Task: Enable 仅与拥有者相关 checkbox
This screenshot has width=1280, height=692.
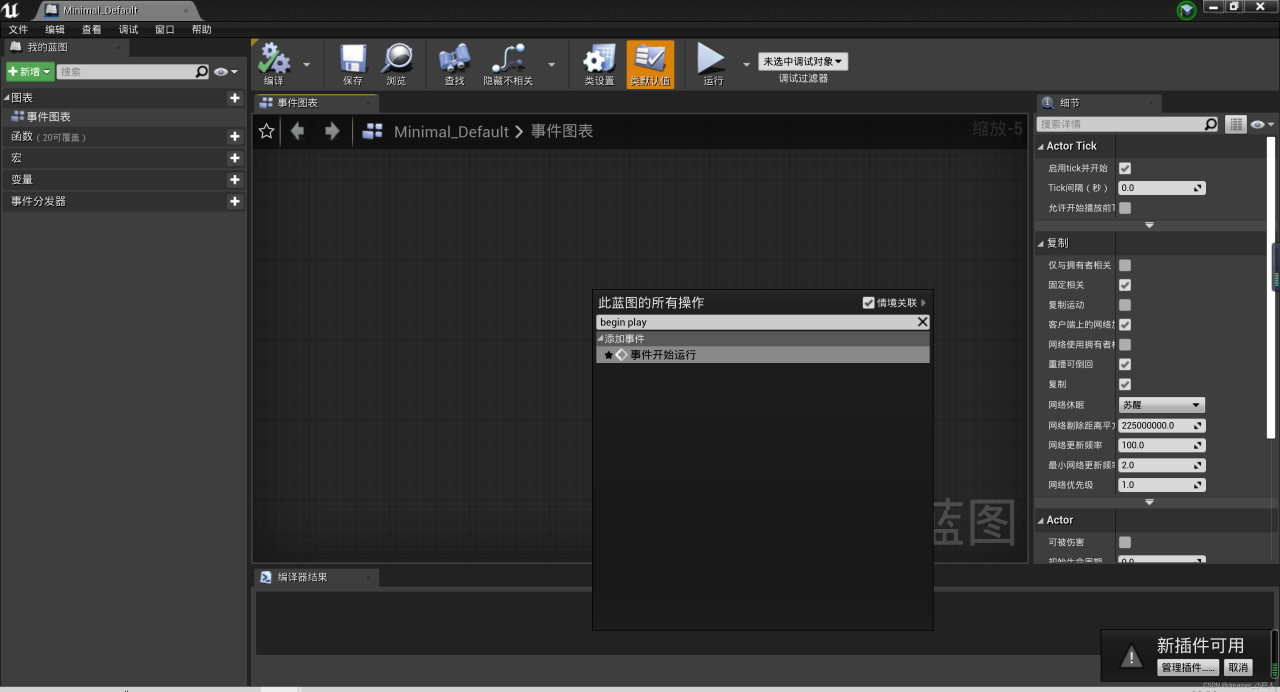Action: coord(1125,265)
